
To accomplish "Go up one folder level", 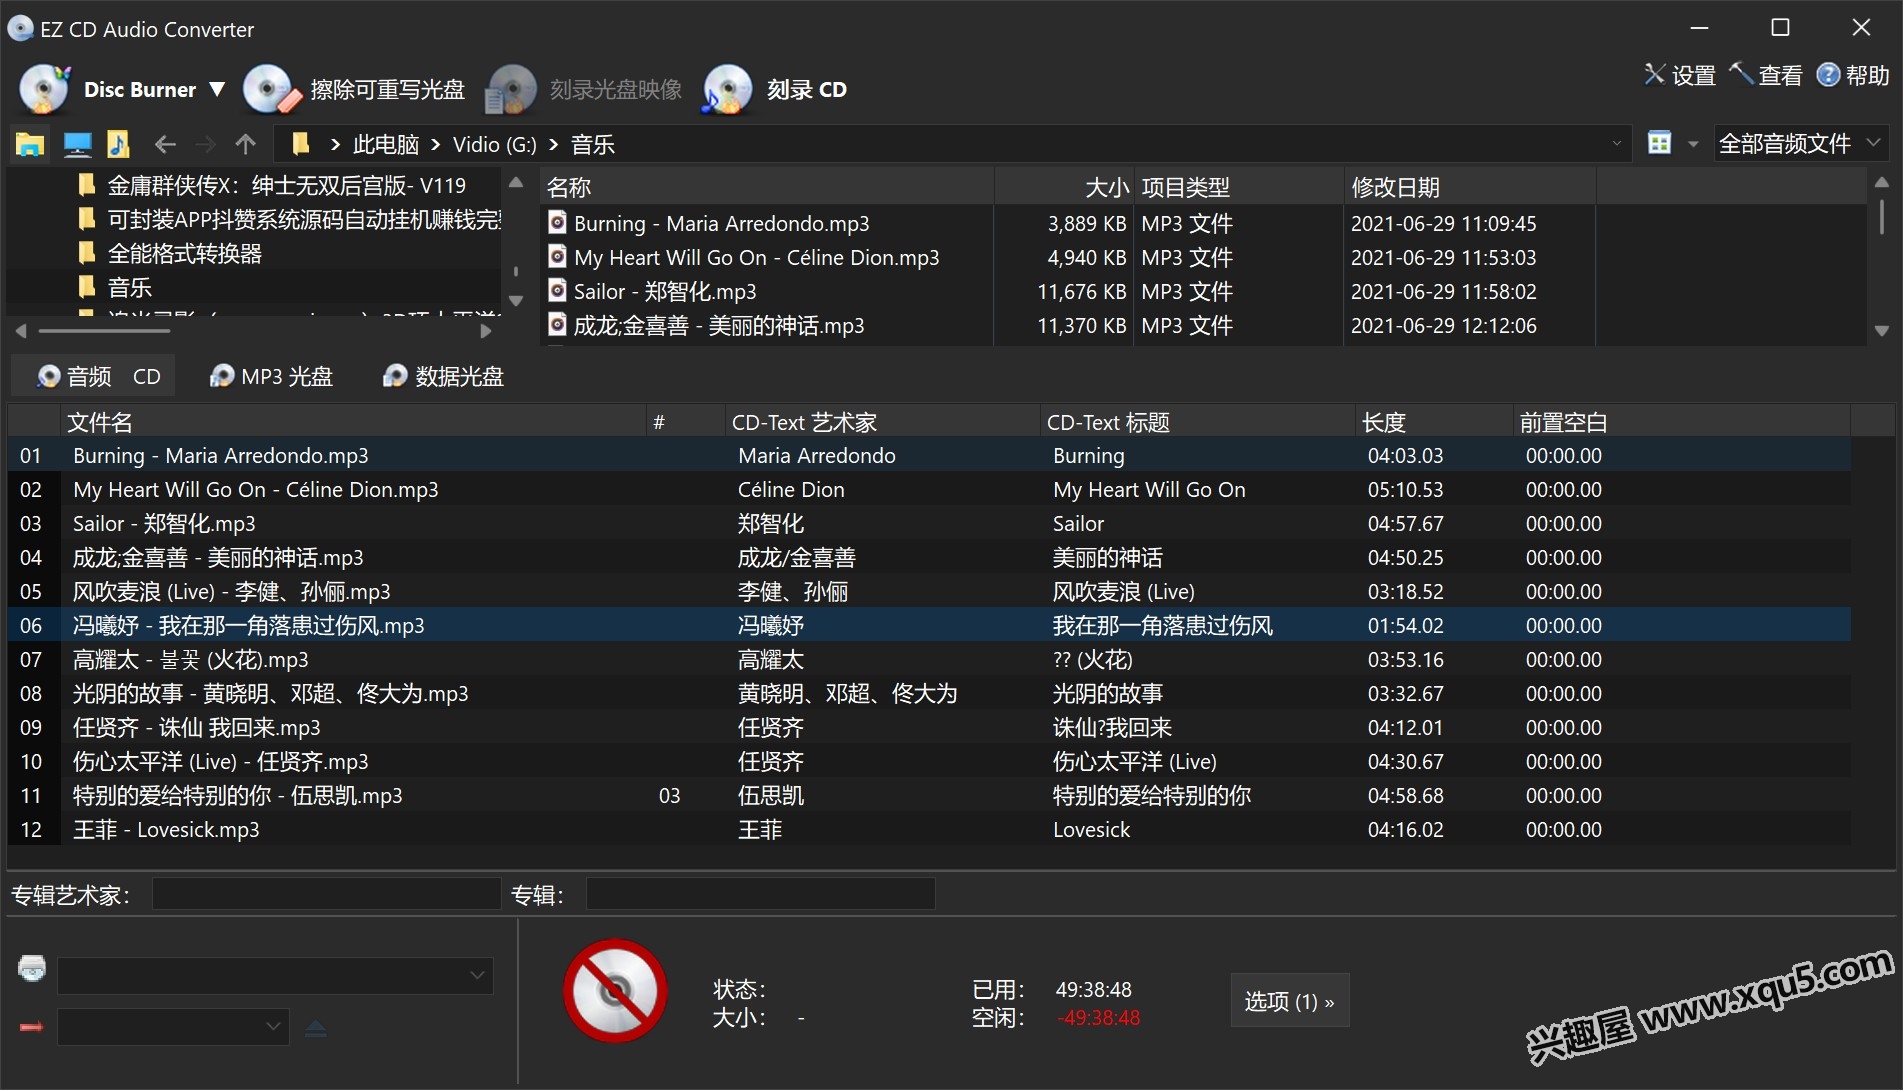I will pos(245,144).
